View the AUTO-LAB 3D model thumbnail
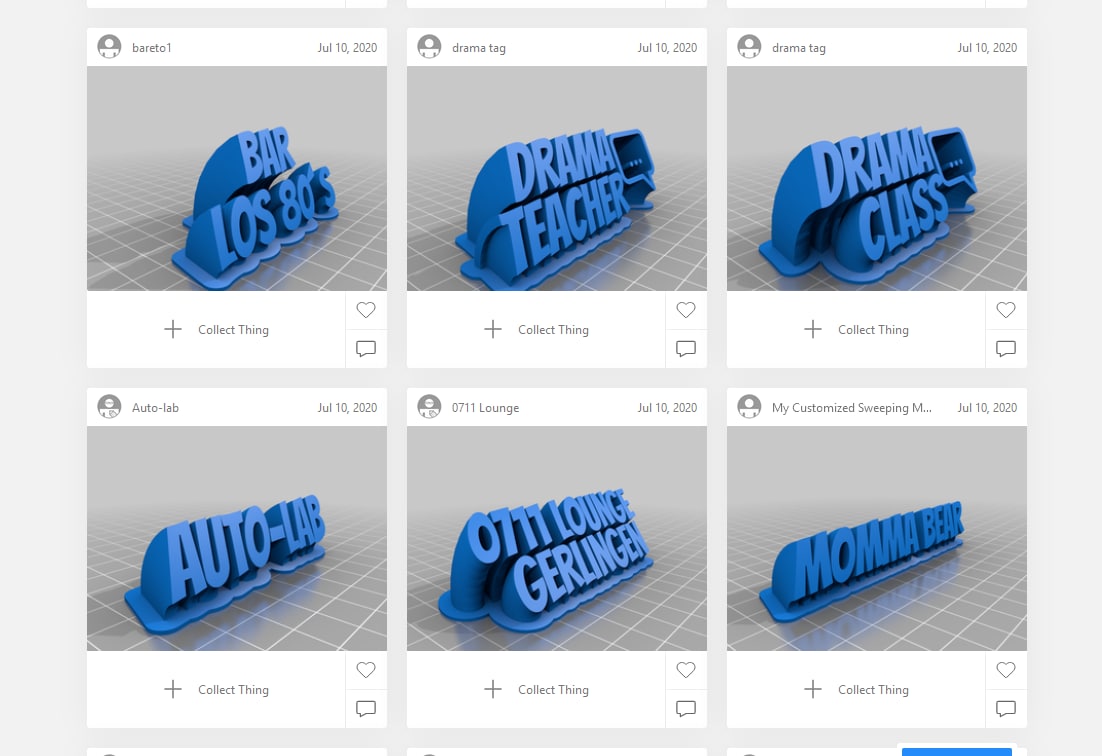 (x=237, y=538)
